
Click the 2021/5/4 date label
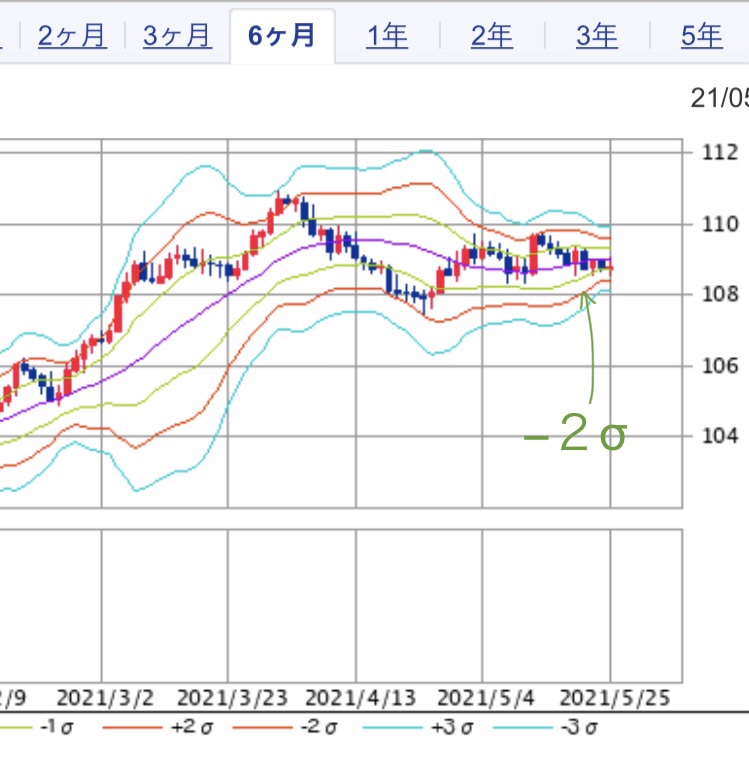point(486,698)
